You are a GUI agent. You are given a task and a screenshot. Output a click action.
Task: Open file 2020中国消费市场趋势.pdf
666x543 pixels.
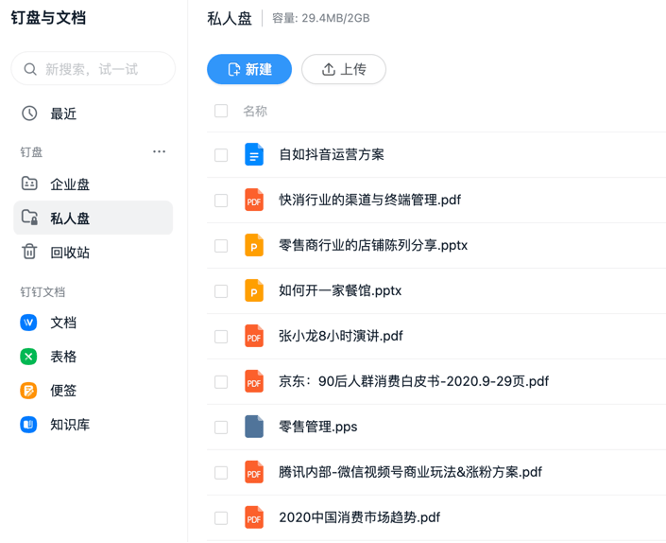359,518
